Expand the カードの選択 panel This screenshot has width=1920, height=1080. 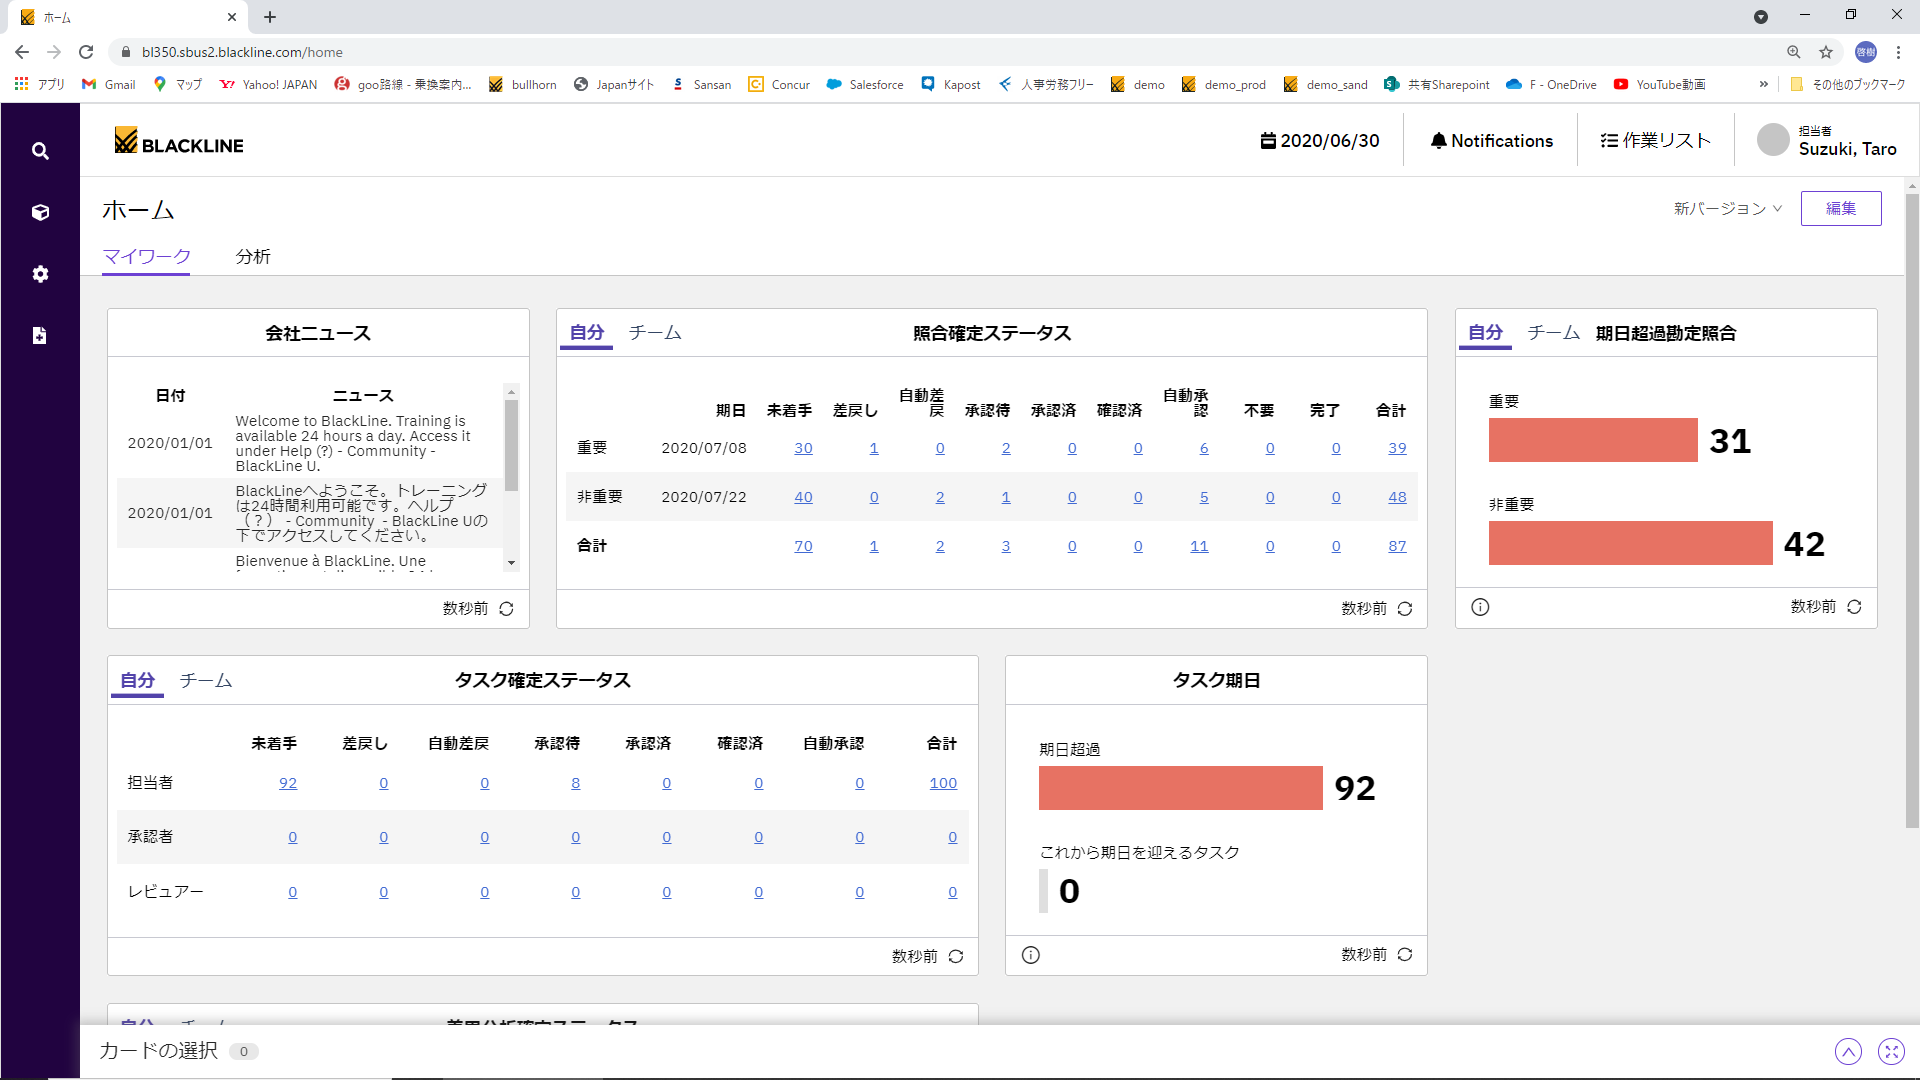pos(1847,1051)
